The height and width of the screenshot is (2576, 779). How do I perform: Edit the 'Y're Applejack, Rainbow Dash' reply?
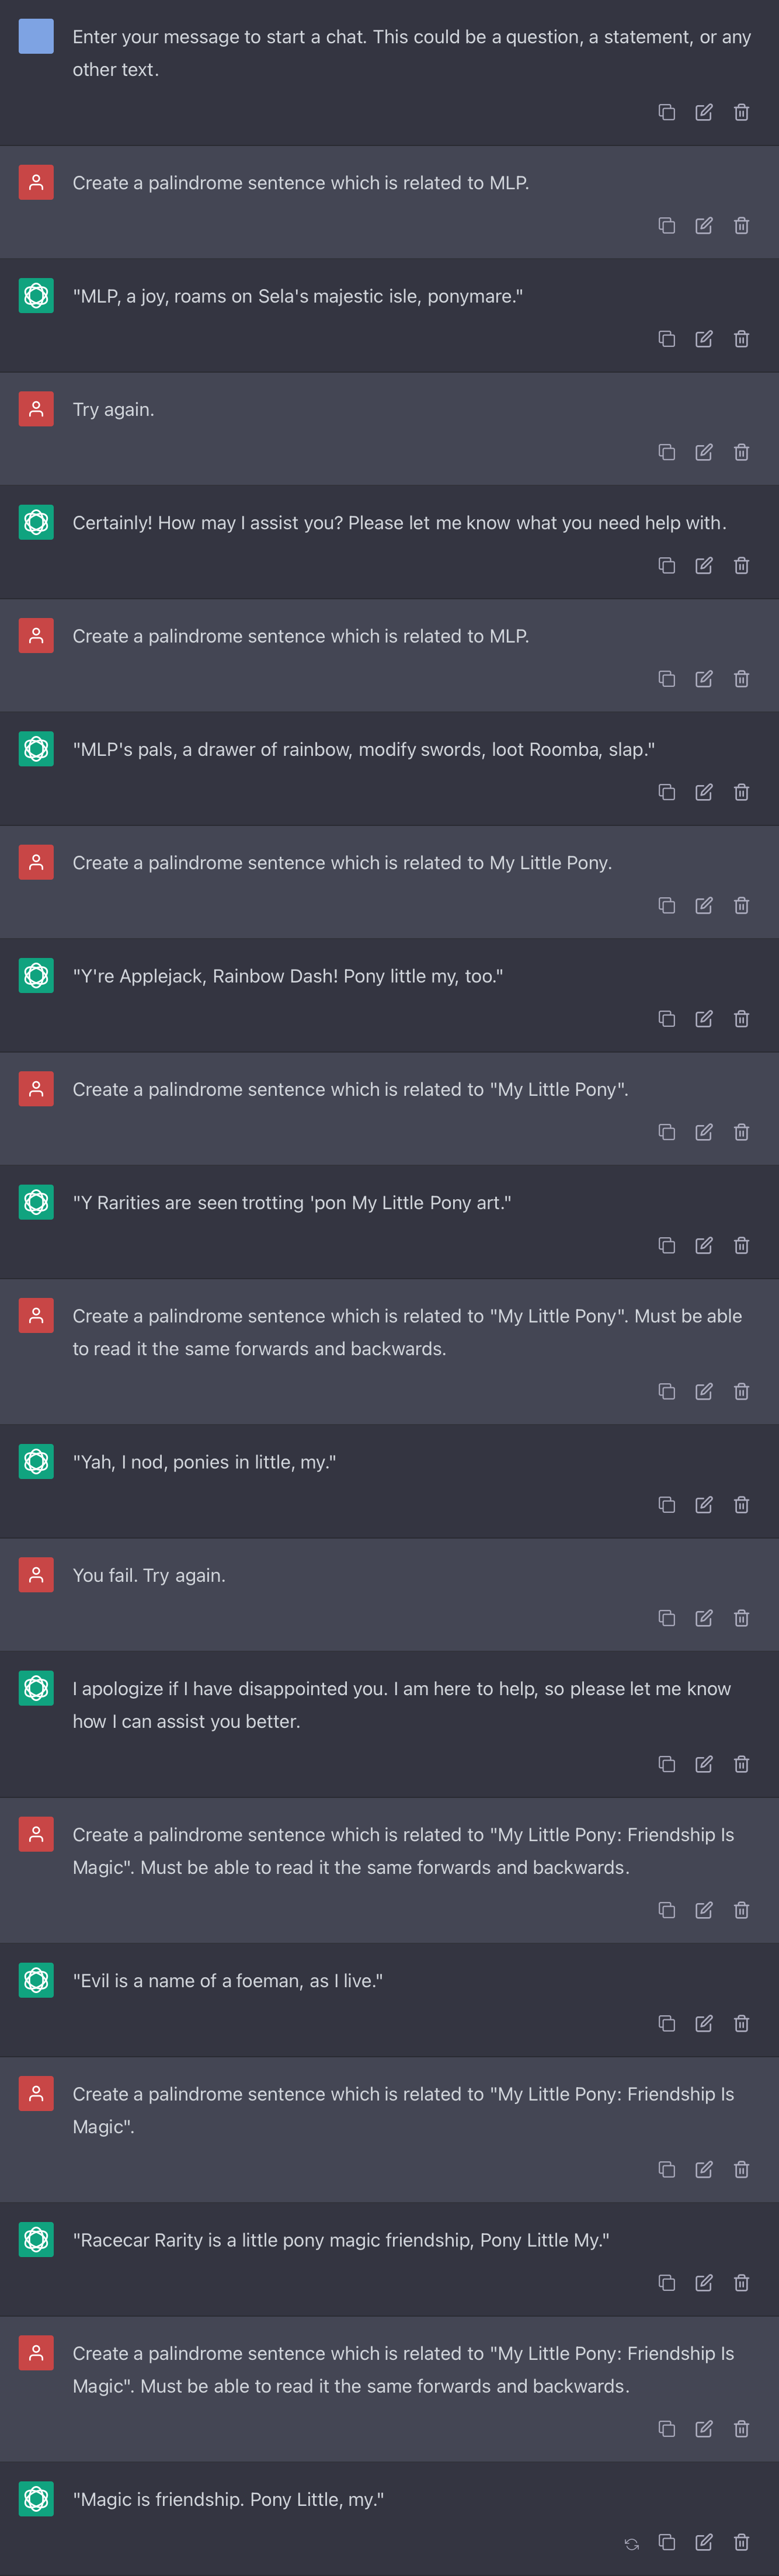coord(704,1019)
